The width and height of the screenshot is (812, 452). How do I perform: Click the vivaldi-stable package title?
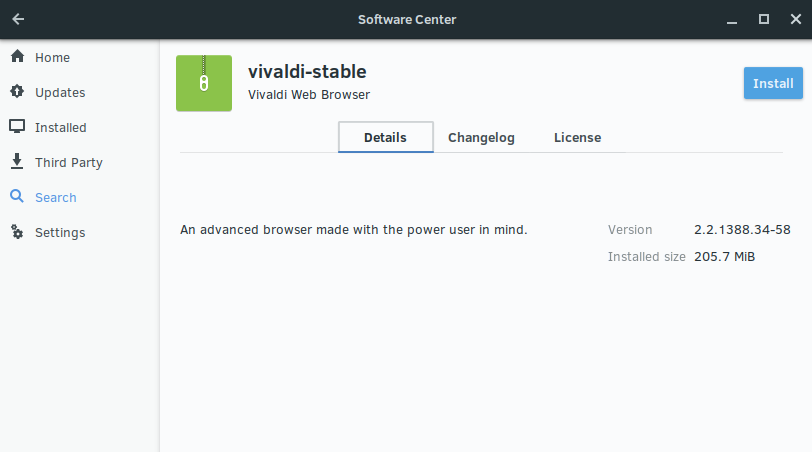pos(307,71)
